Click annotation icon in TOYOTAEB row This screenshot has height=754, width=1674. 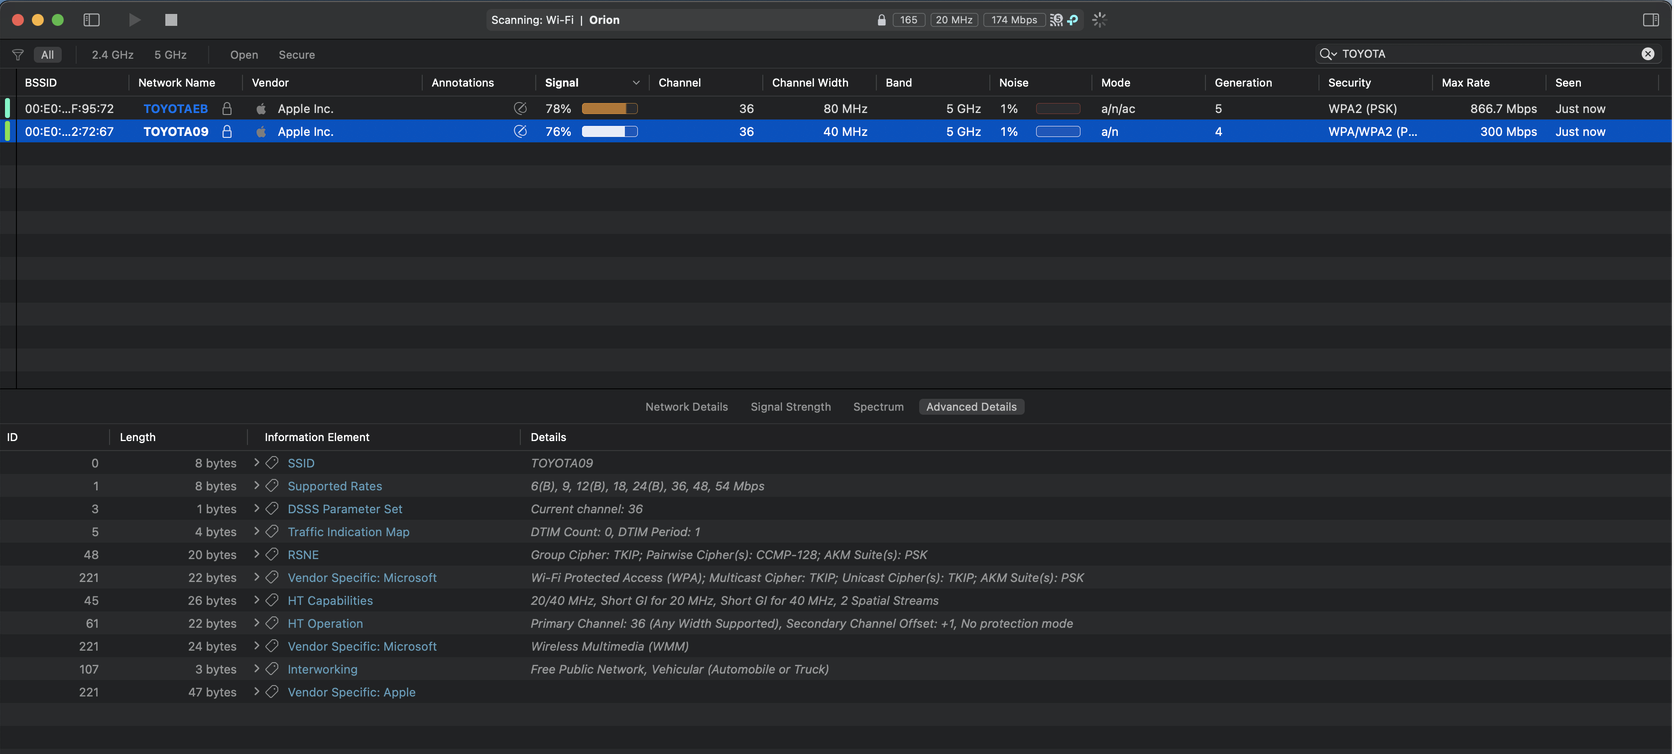coord(520,108)
